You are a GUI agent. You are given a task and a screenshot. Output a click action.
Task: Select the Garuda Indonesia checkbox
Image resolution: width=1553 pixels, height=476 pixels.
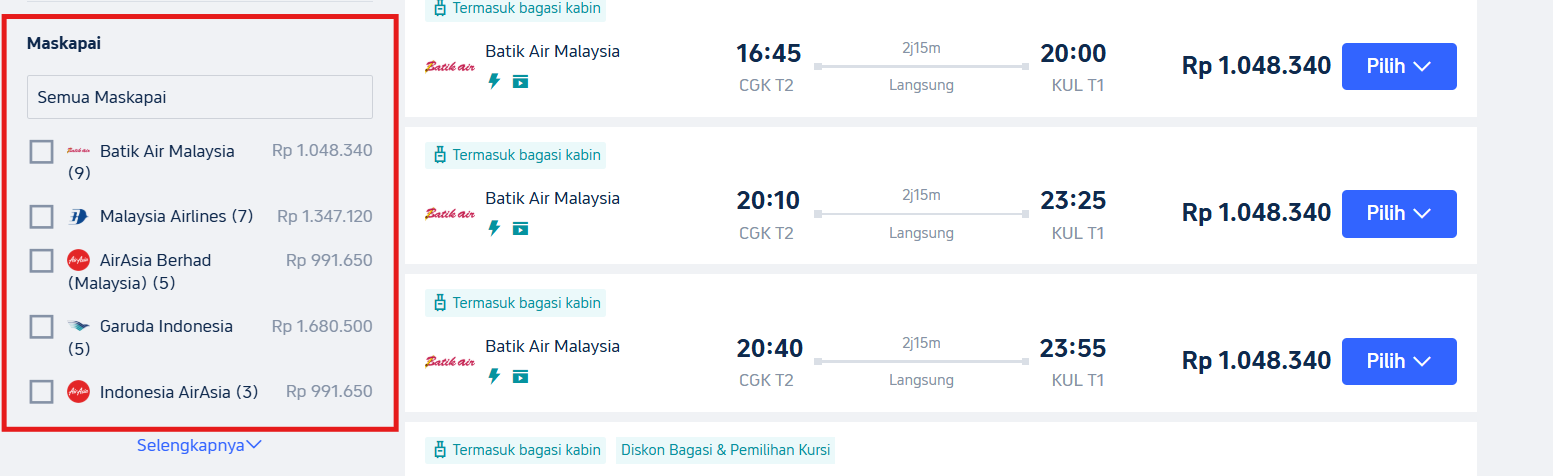point(41,327)
